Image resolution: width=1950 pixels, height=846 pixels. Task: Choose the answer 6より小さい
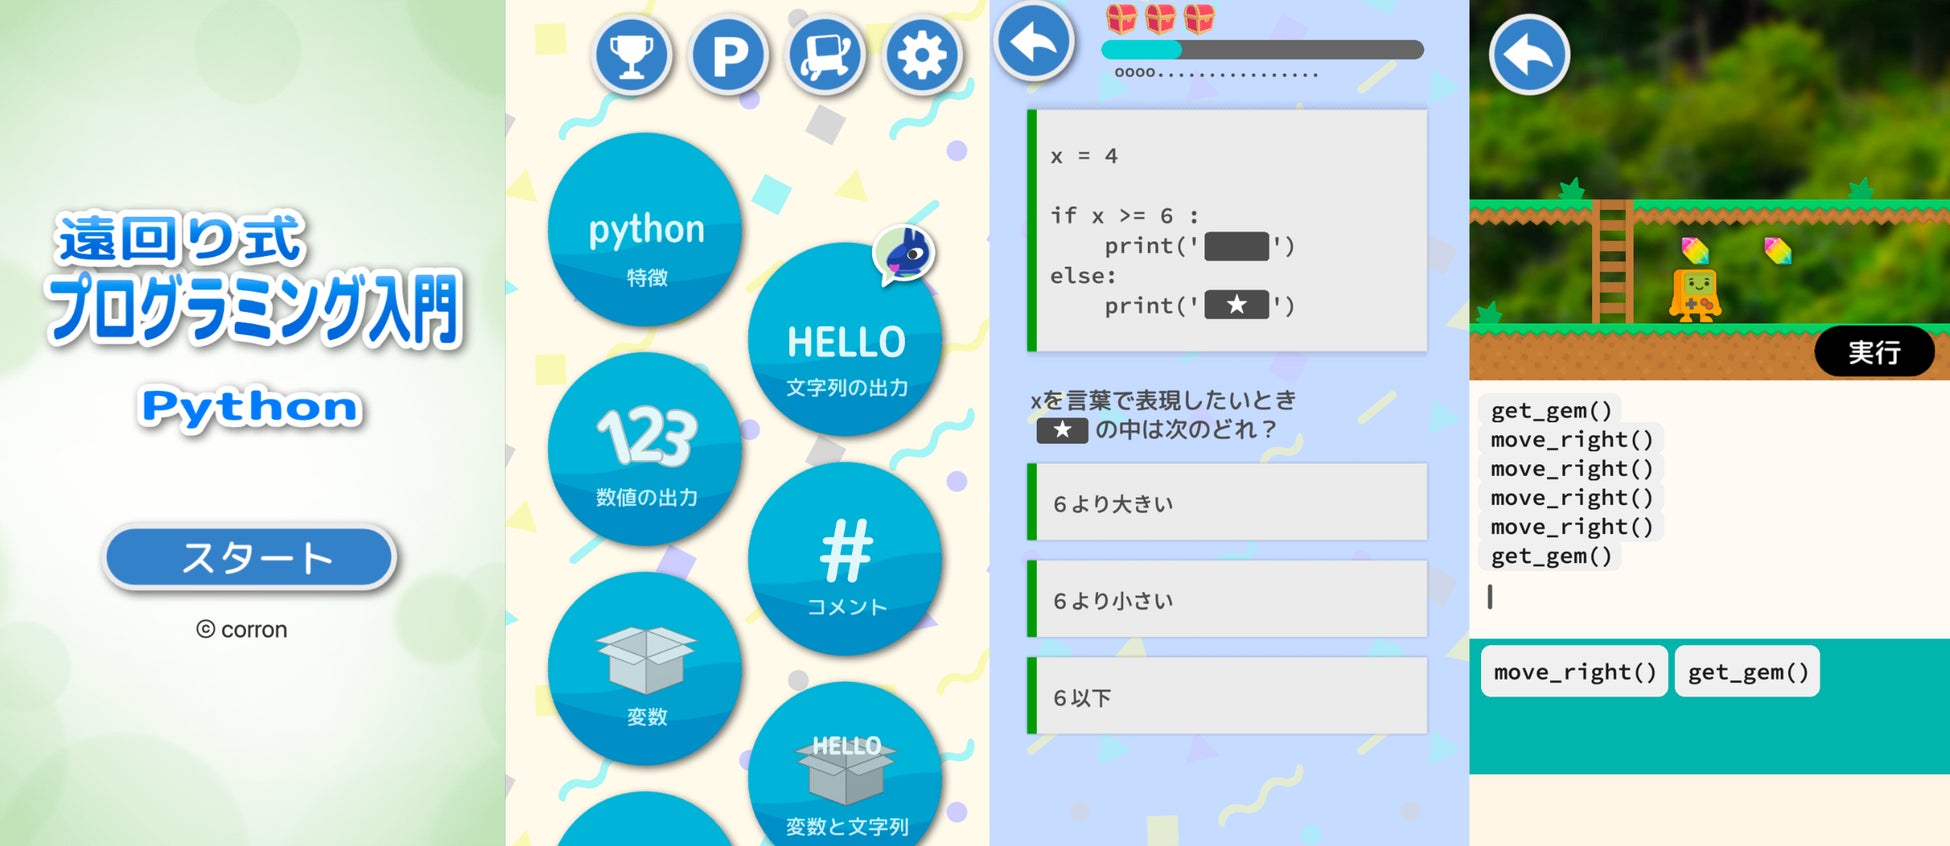[x=1227, y=599]
